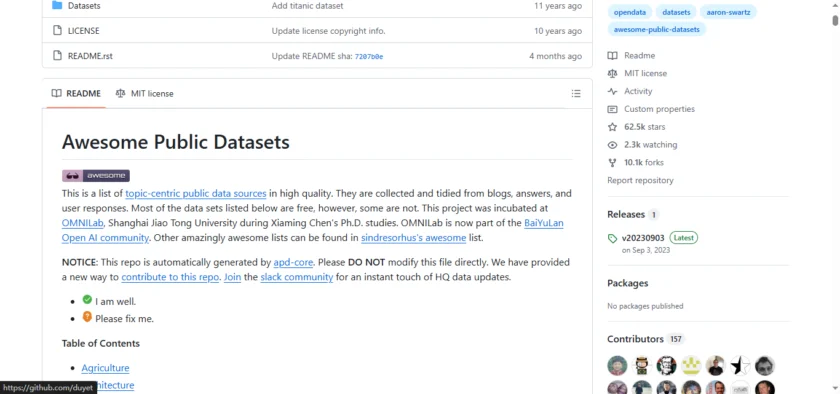Viewport: 840px width, 394px height.
Task: Click the Join link
Action: [232, 277]
